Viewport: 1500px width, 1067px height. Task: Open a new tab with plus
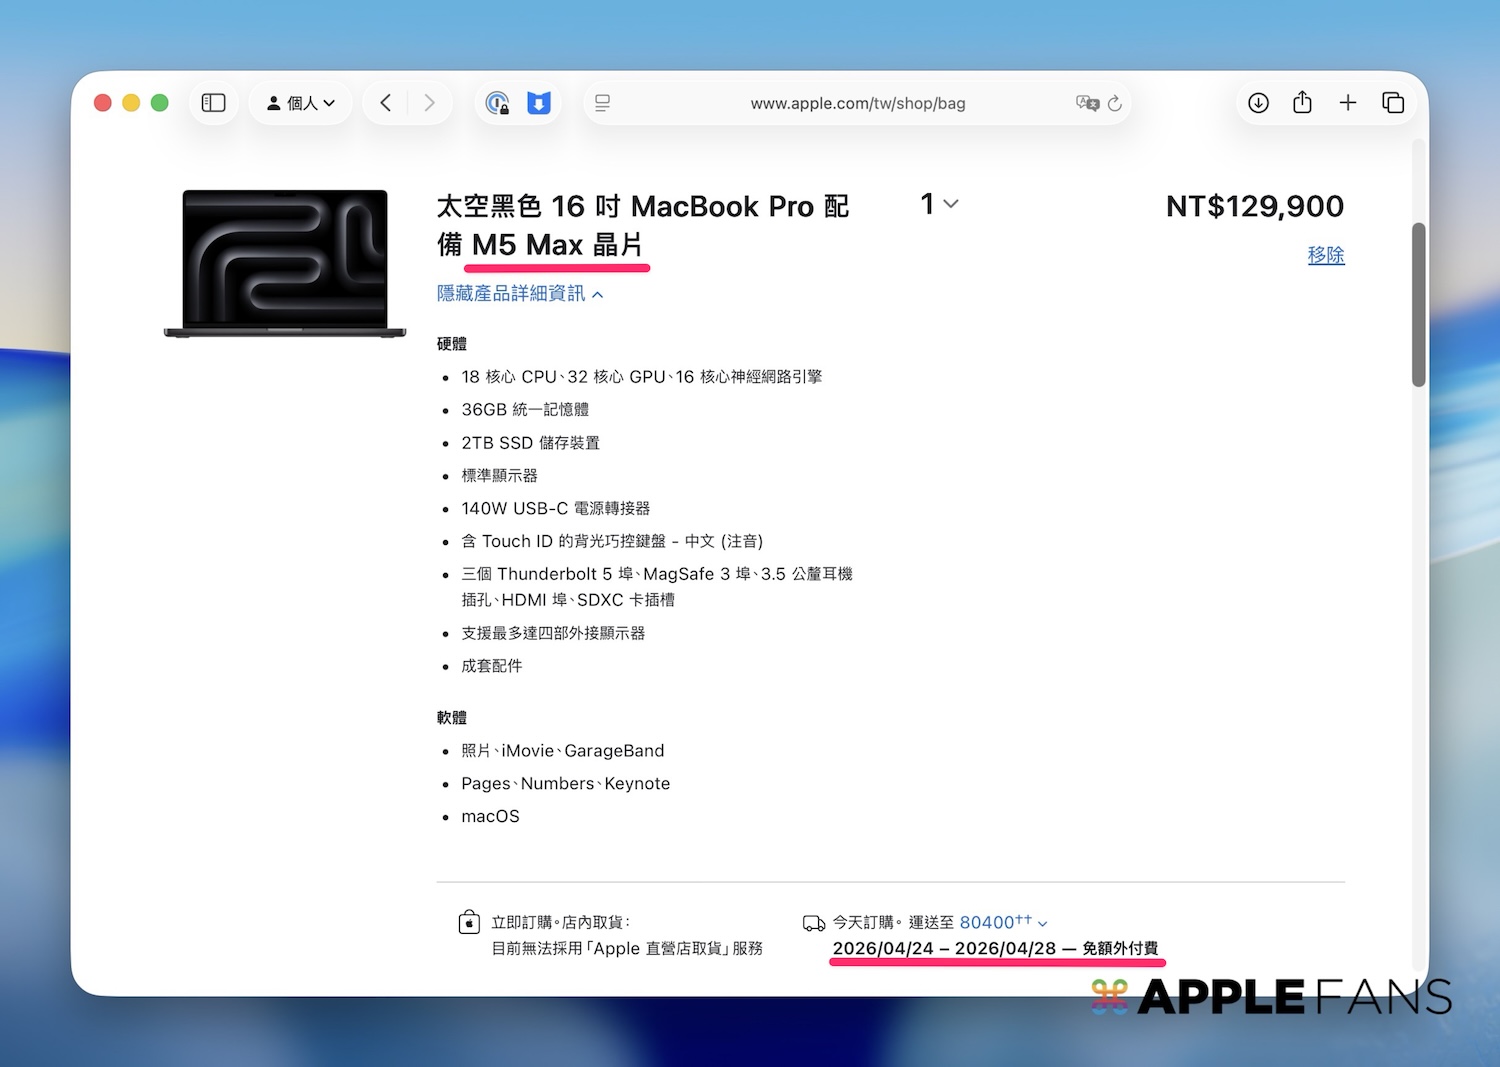pyautogui.click(x=1348, y=103)
